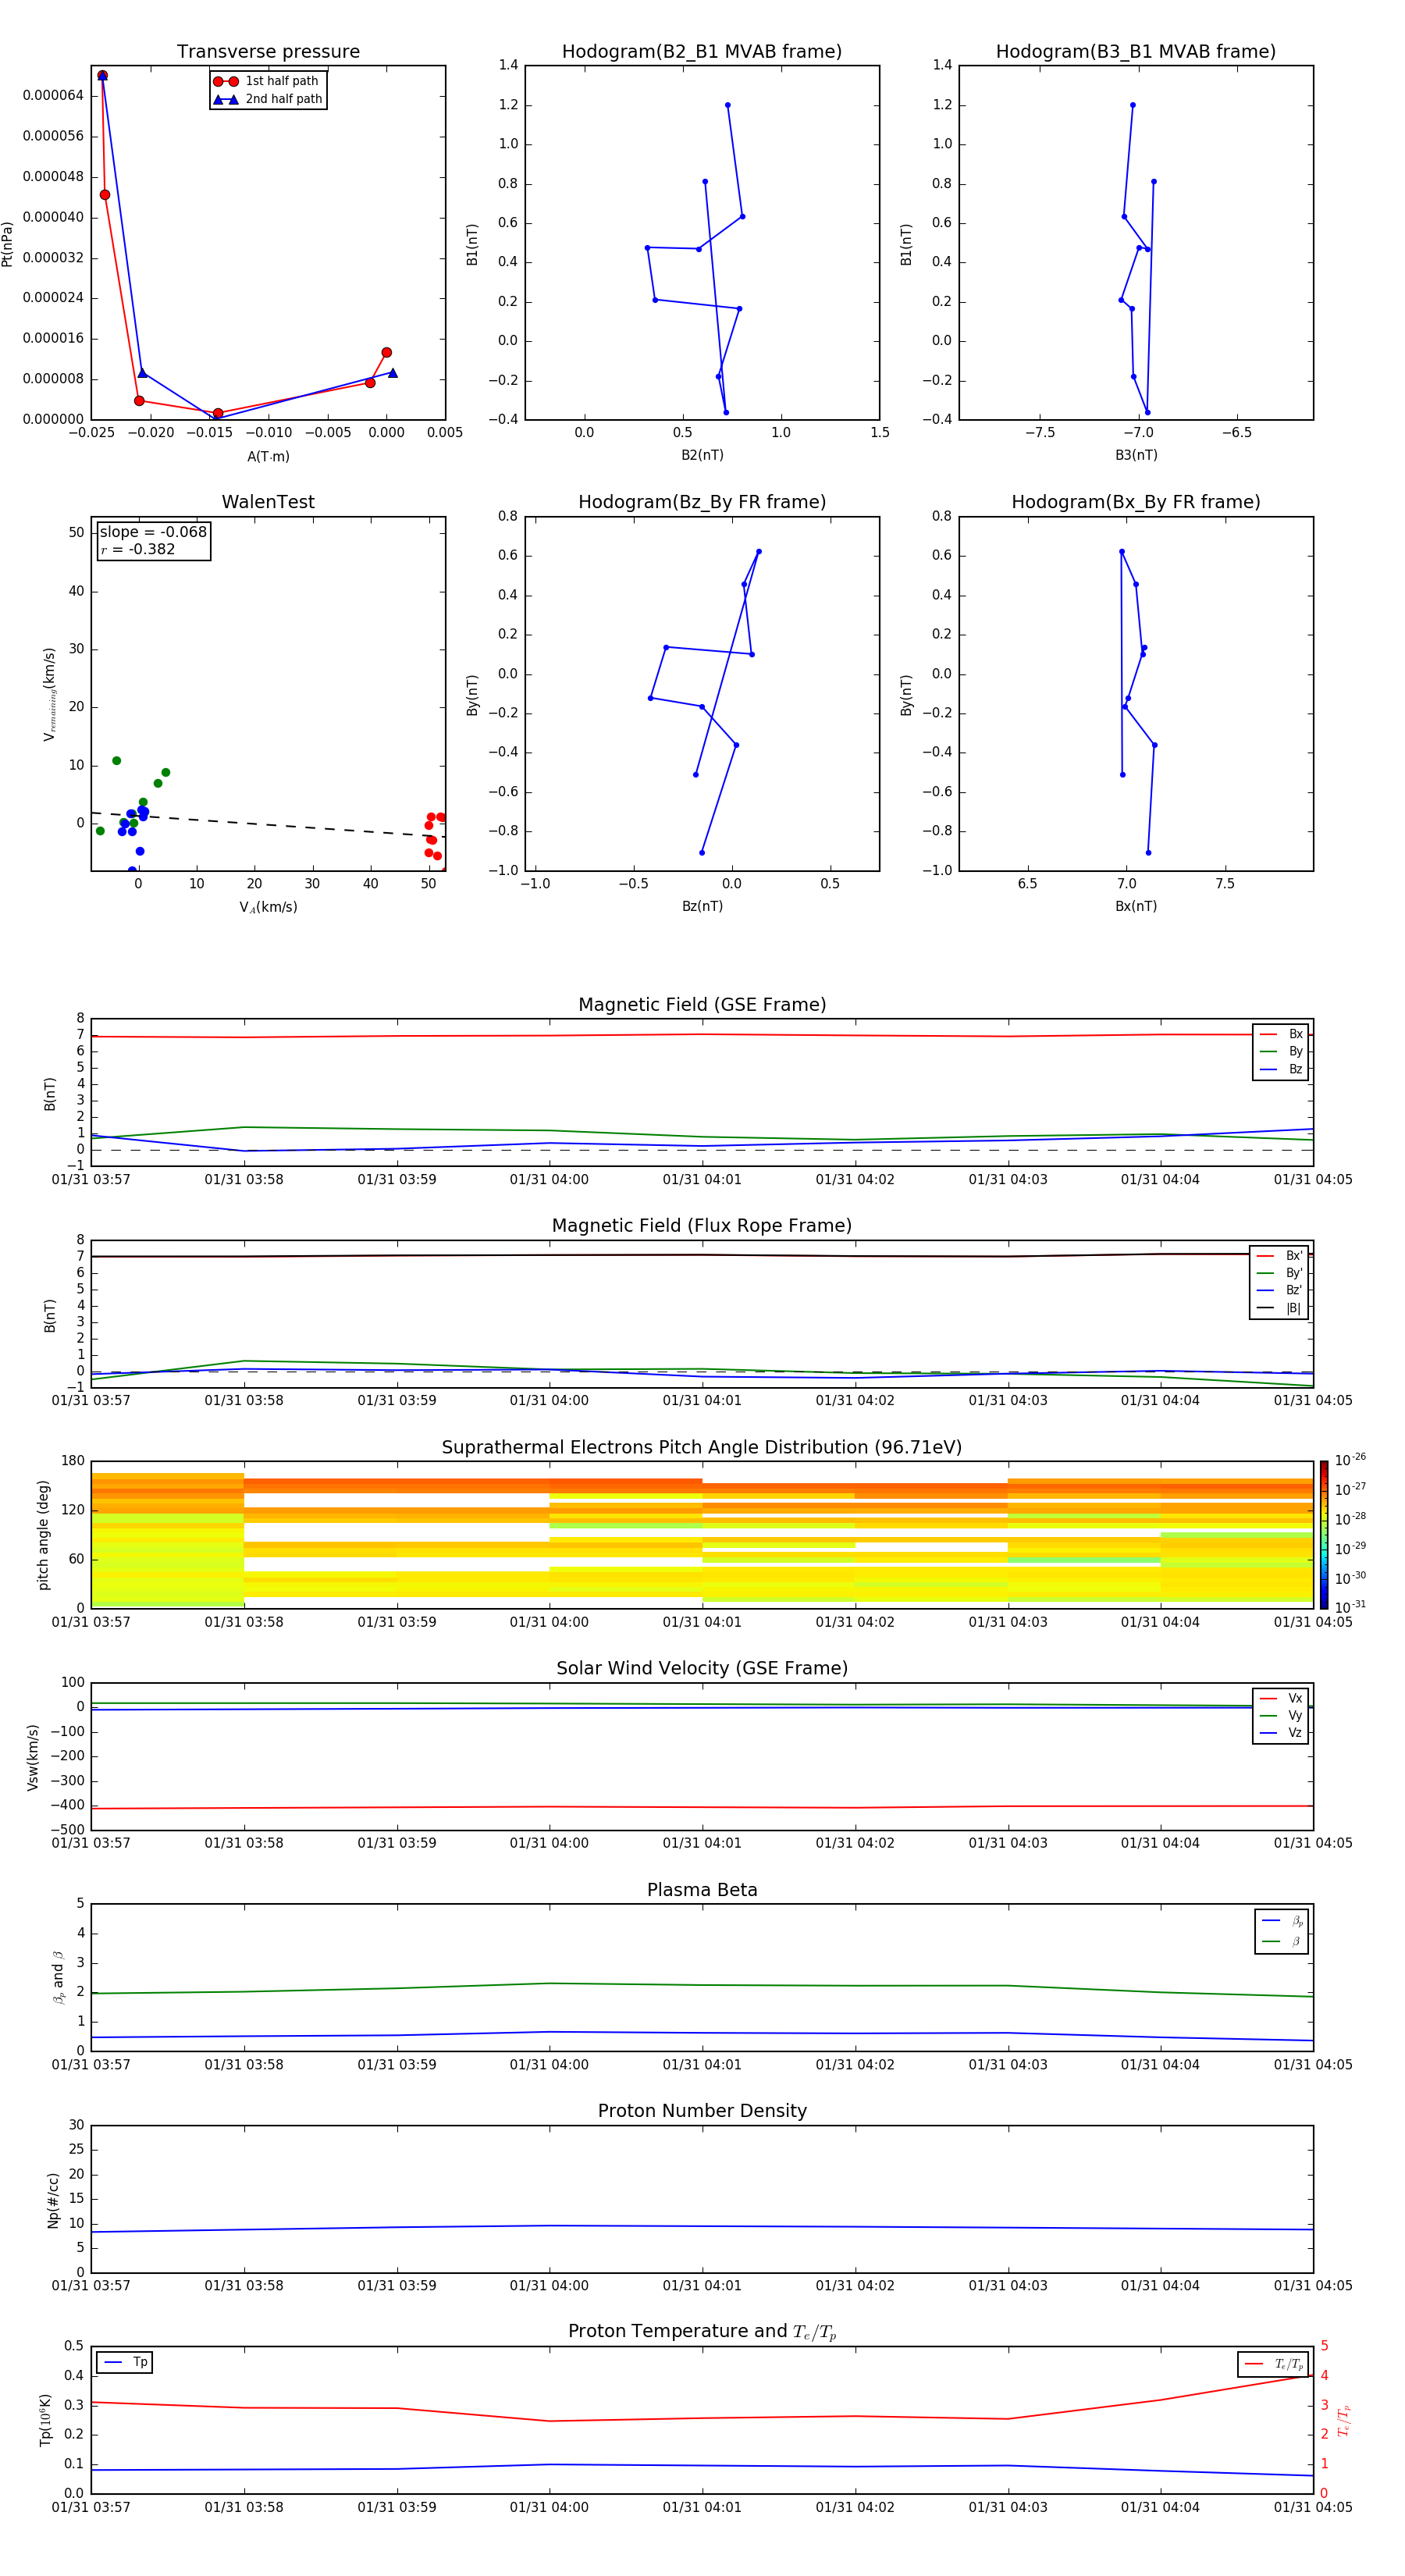The width and height of the screenshot is (1405, 2576).
Task: Click the 'Bx(nT)' x-axis label
Action: 1136,906
